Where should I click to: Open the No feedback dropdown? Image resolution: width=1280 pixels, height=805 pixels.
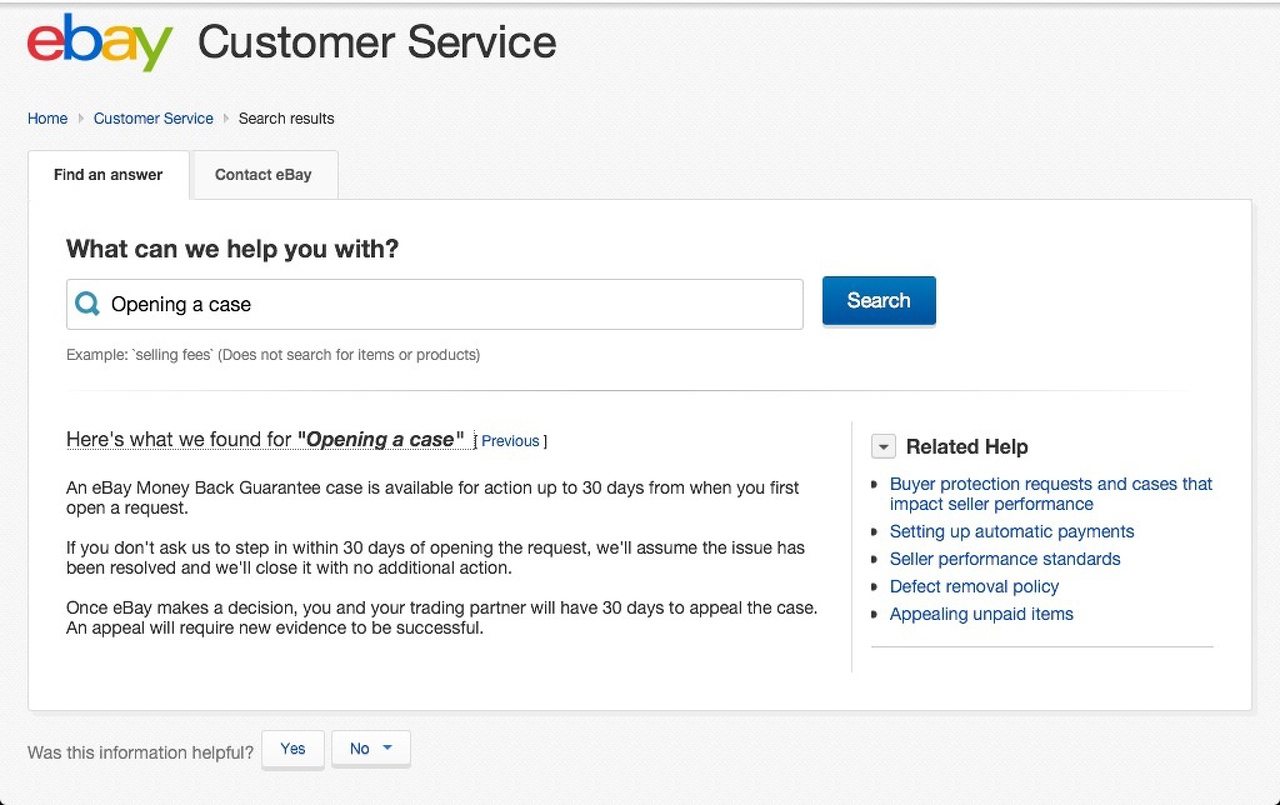click(x=371, y=749)
